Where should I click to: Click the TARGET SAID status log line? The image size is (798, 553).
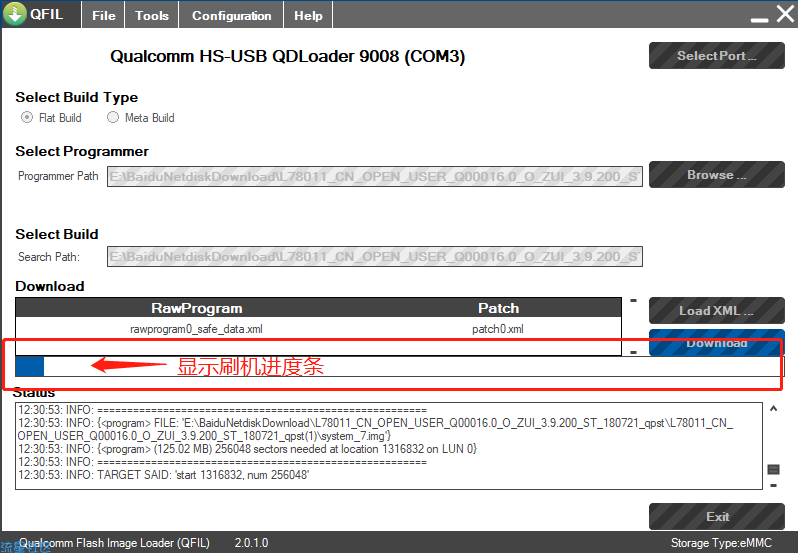point(163,475)
